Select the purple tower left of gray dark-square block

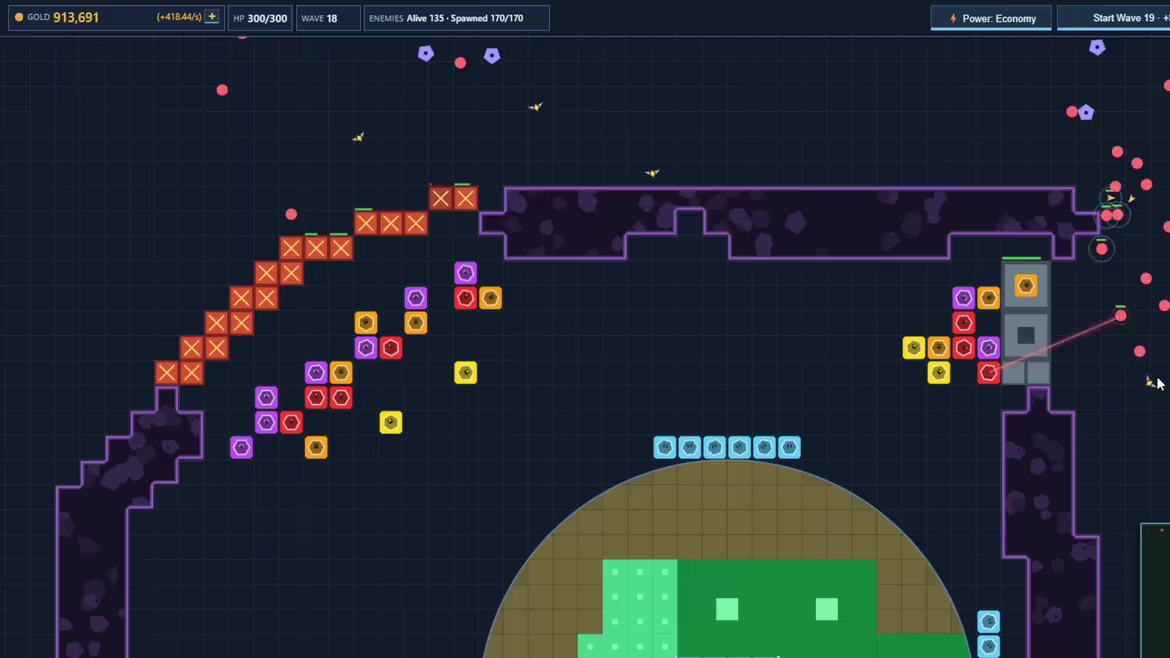coord(989,348)
